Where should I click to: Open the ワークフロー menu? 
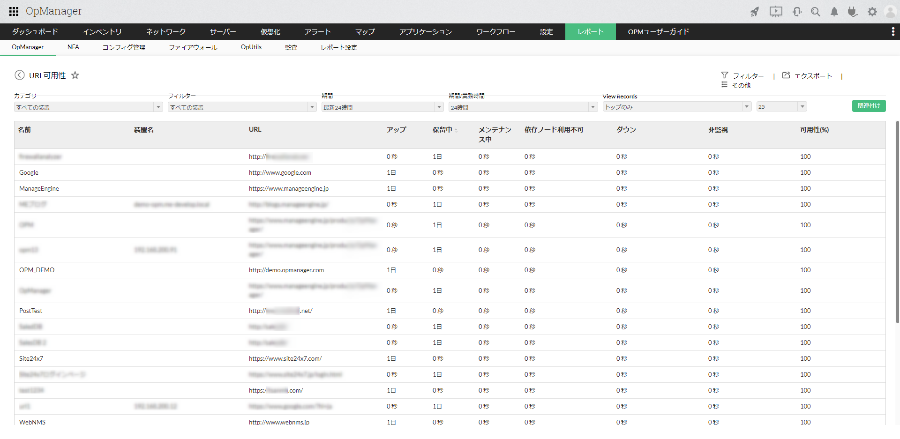[495, 32]
